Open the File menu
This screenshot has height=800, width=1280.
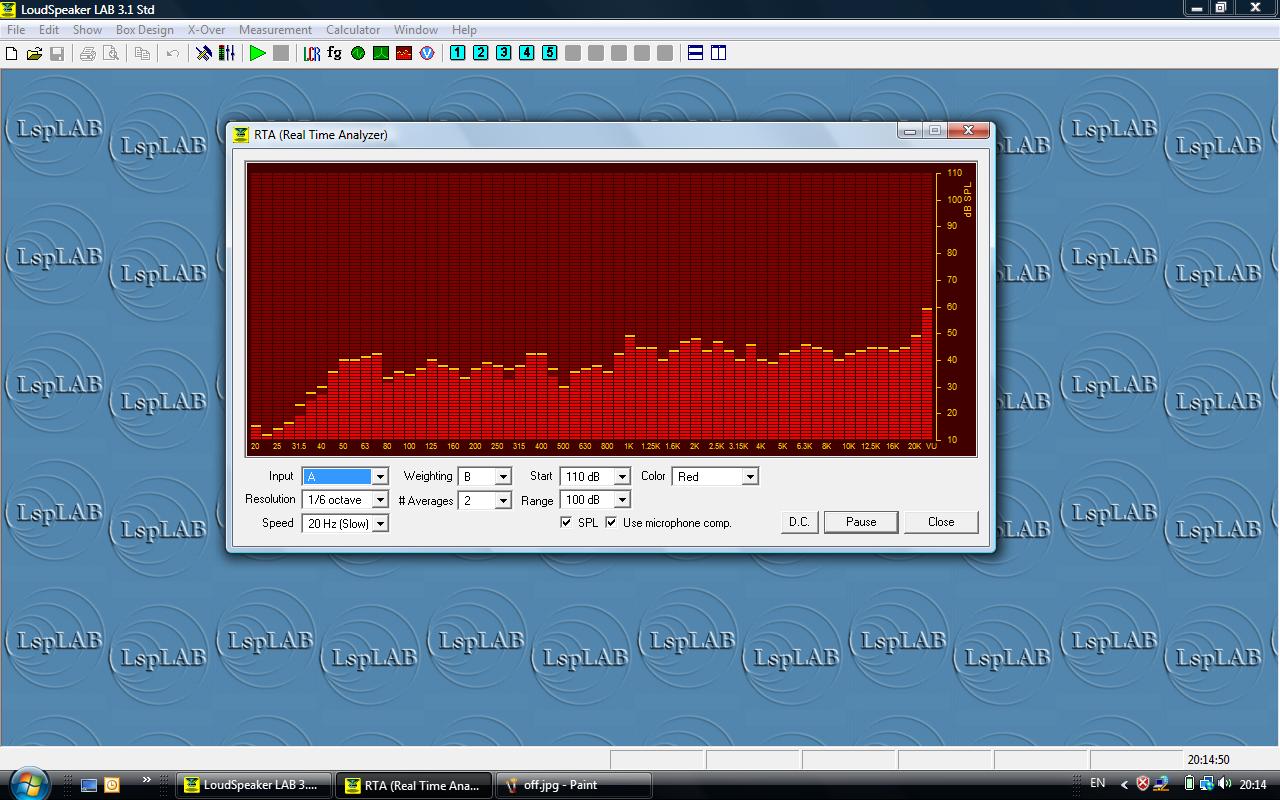(x=16, y=30)
